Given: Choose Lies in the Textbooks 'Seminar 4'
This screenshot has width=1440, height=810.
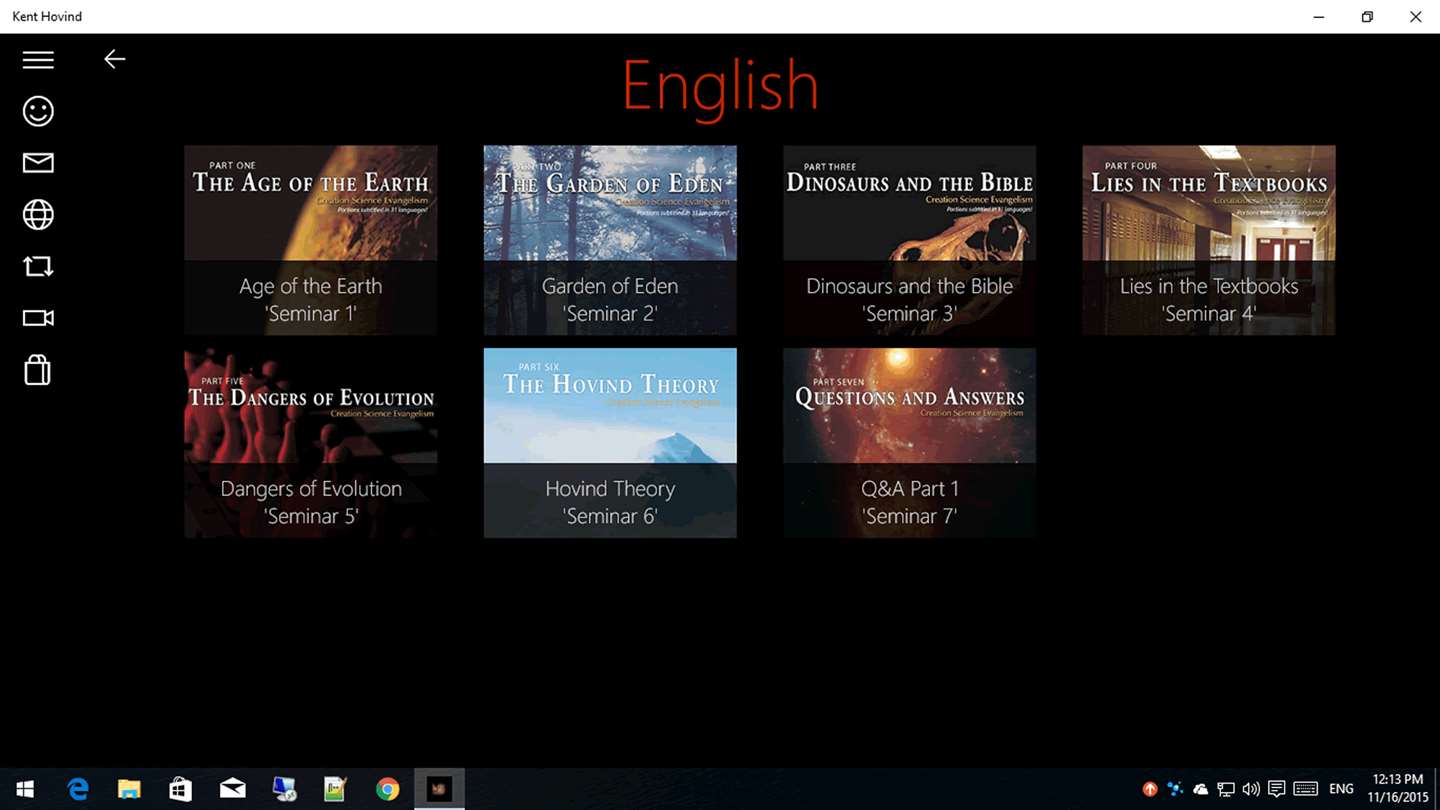Looking at the screenshot, I should coord(1209,240).
